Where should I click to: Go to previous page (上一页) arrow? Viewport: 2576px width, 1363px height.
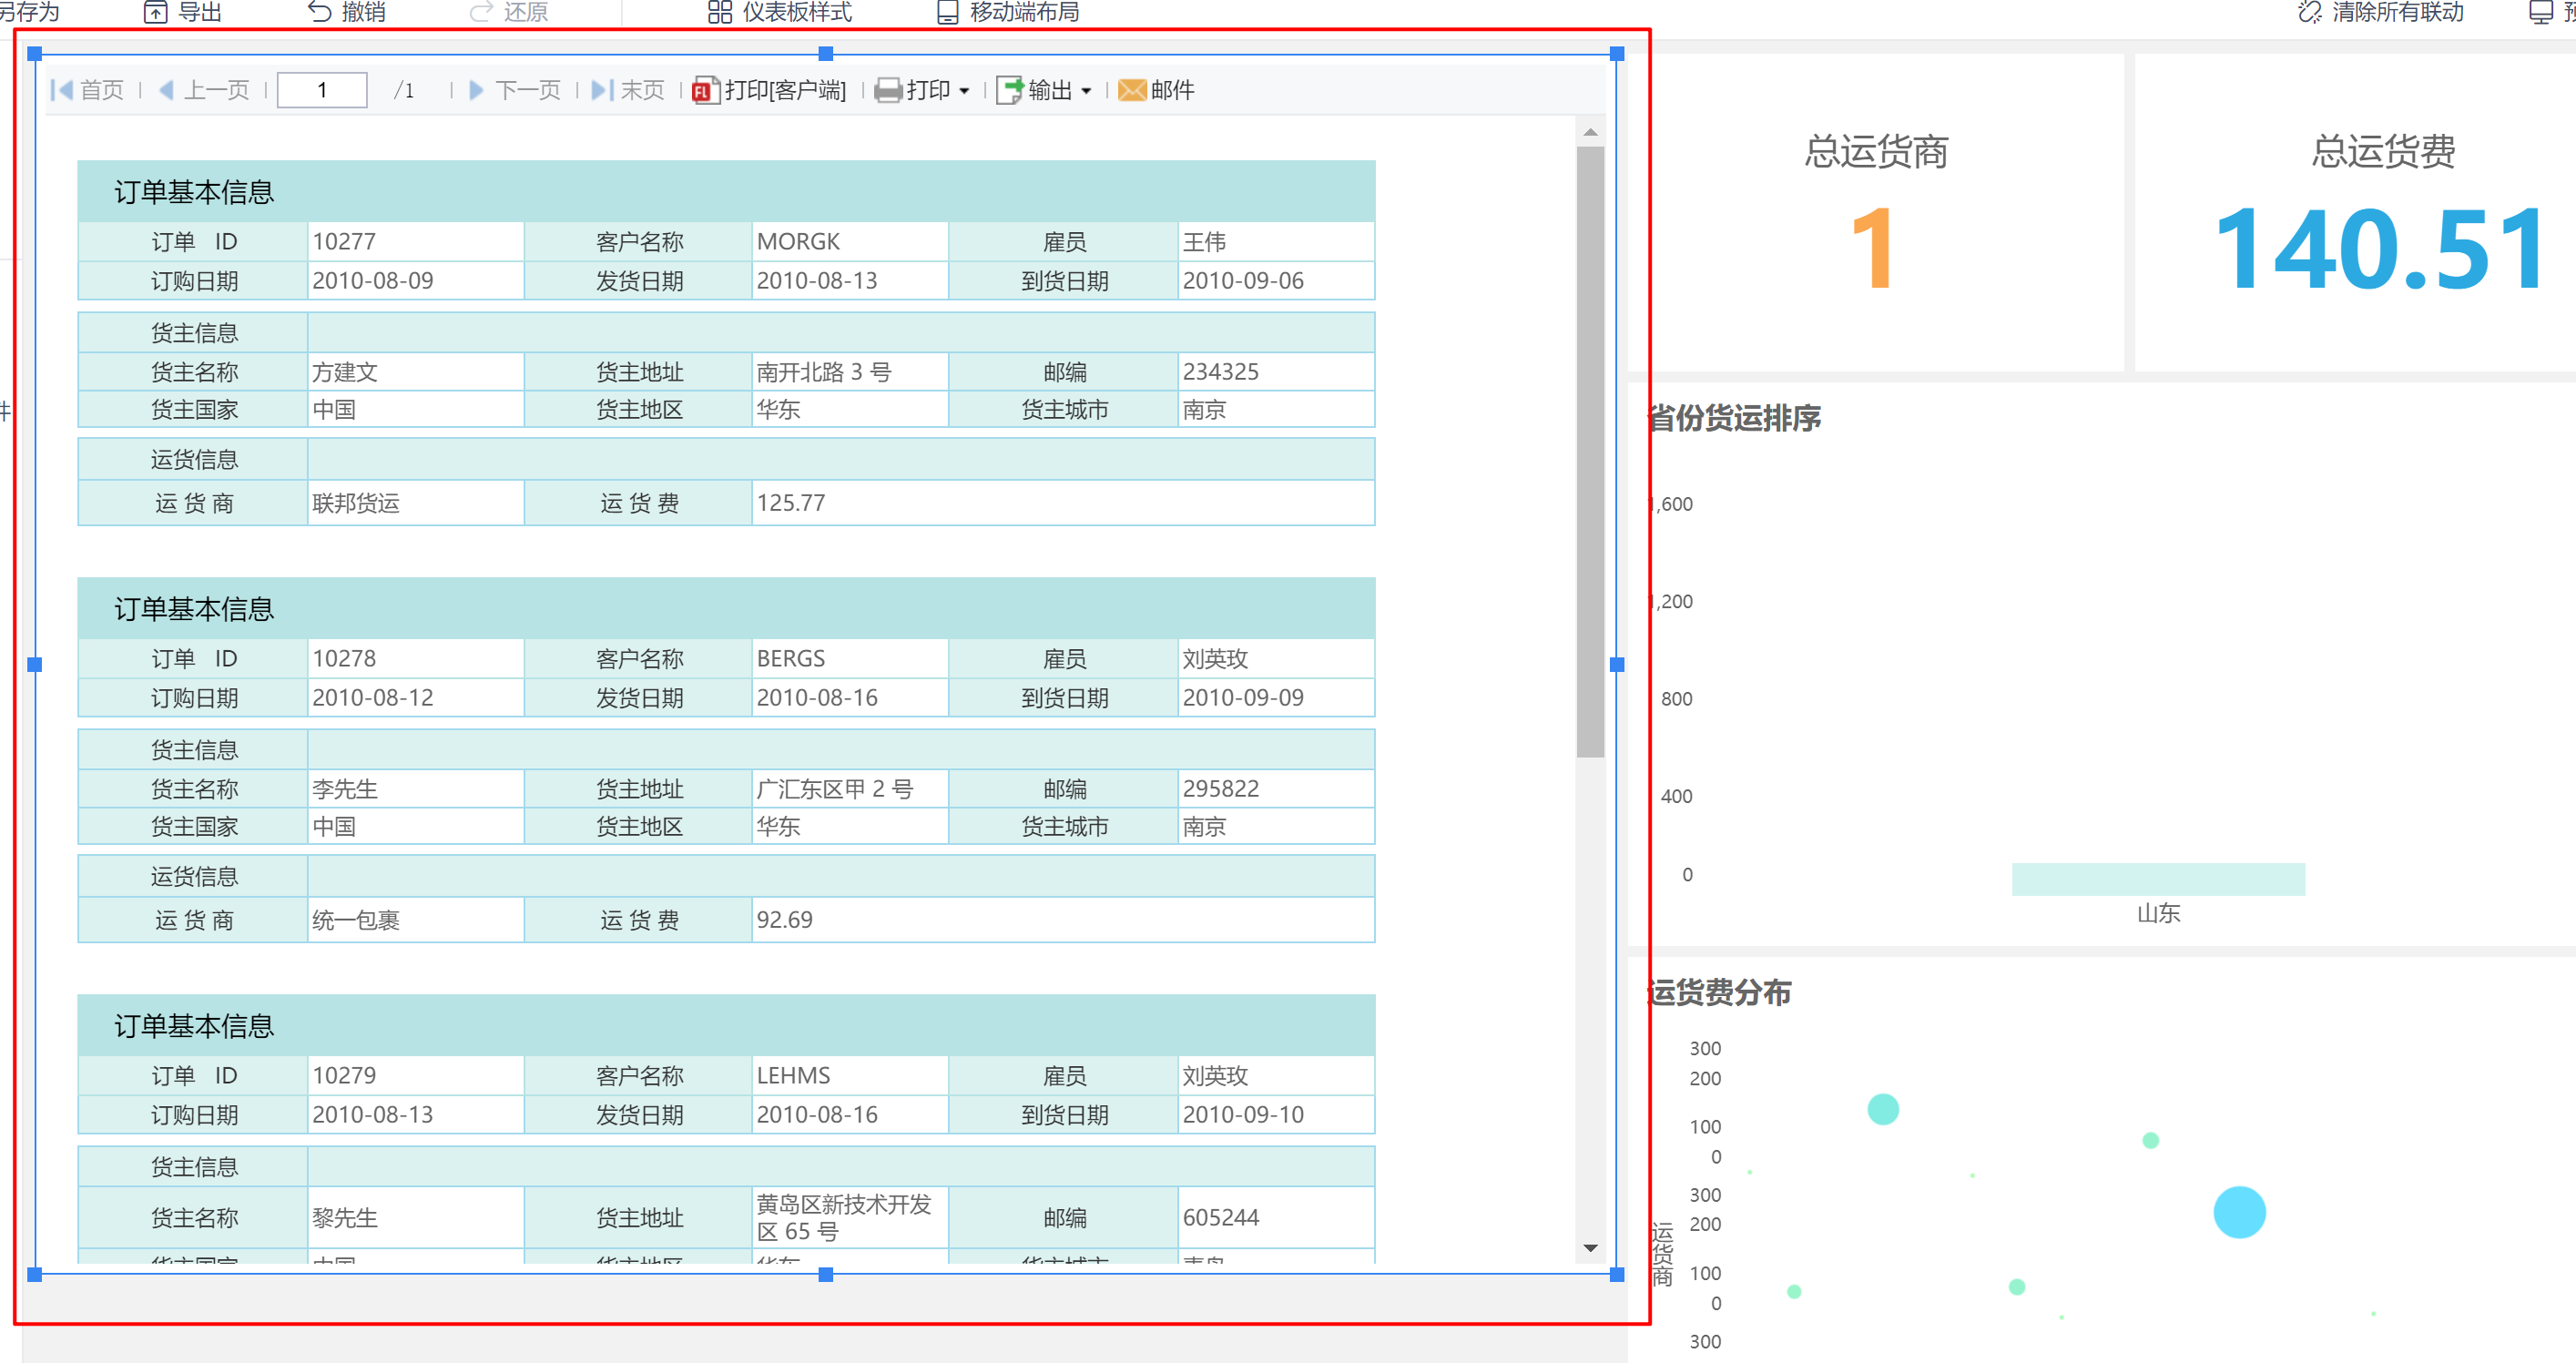click(x=167, y=90)
